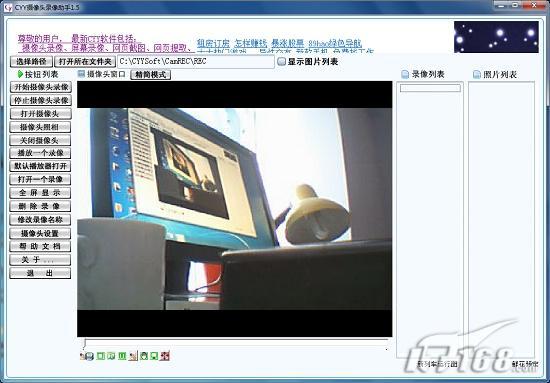
Task: Click the 打开一个录像 button
Action: pos(40,180)
